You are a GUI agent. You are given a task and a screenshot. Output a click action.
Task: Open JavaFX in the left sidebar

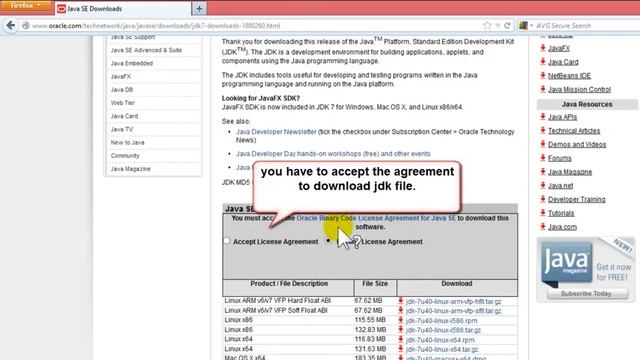(121, 76)
